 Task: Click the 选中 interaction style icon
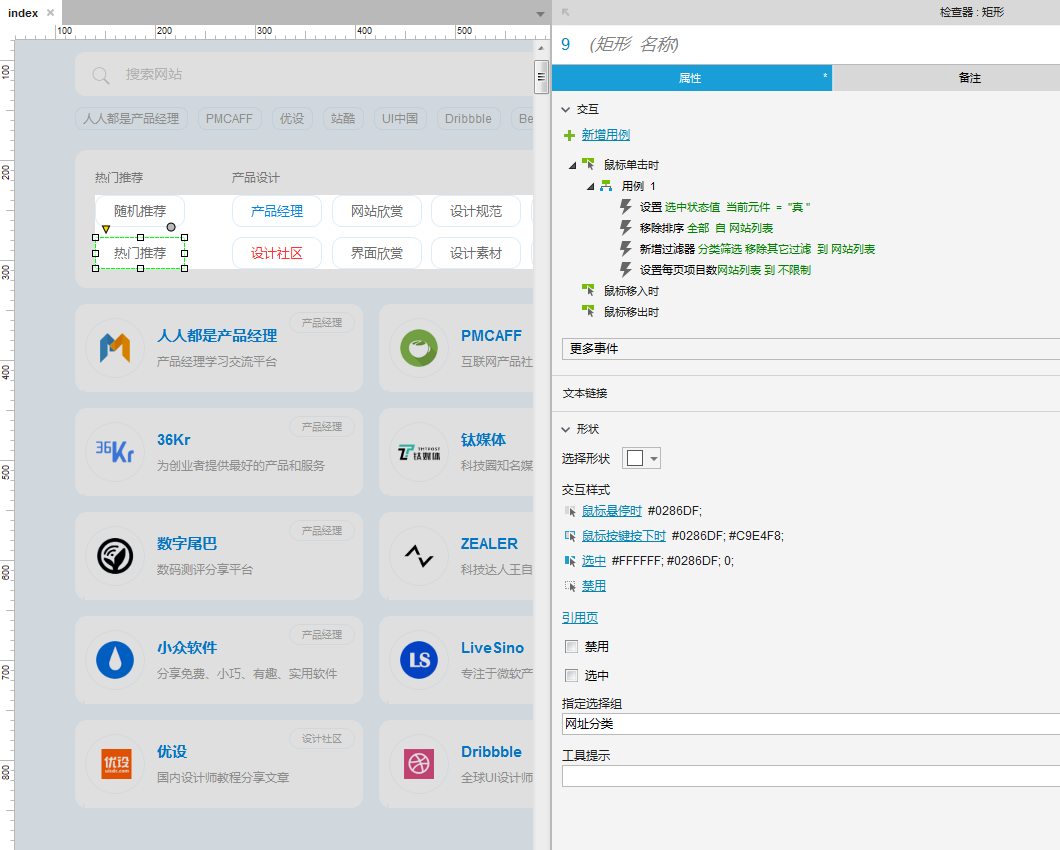(x=570, y=561)
